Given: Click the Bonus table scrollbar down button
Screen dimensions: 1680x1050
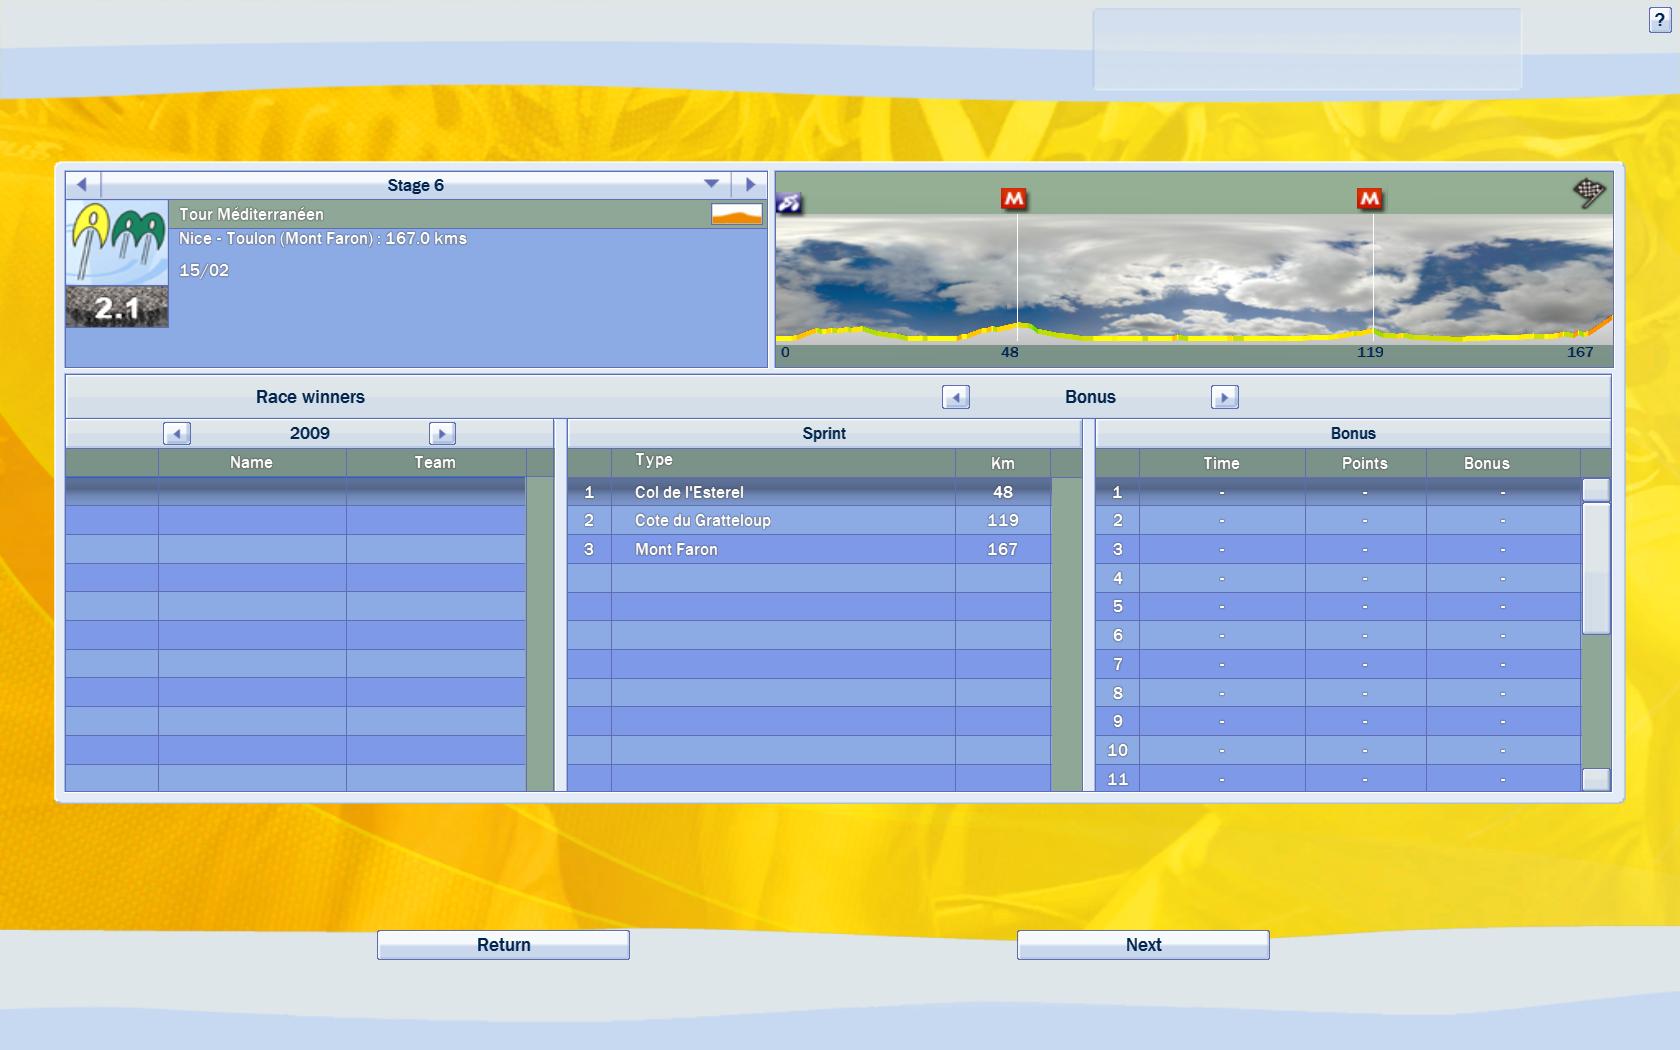Looking at the screenshot, I should 1596,779.
